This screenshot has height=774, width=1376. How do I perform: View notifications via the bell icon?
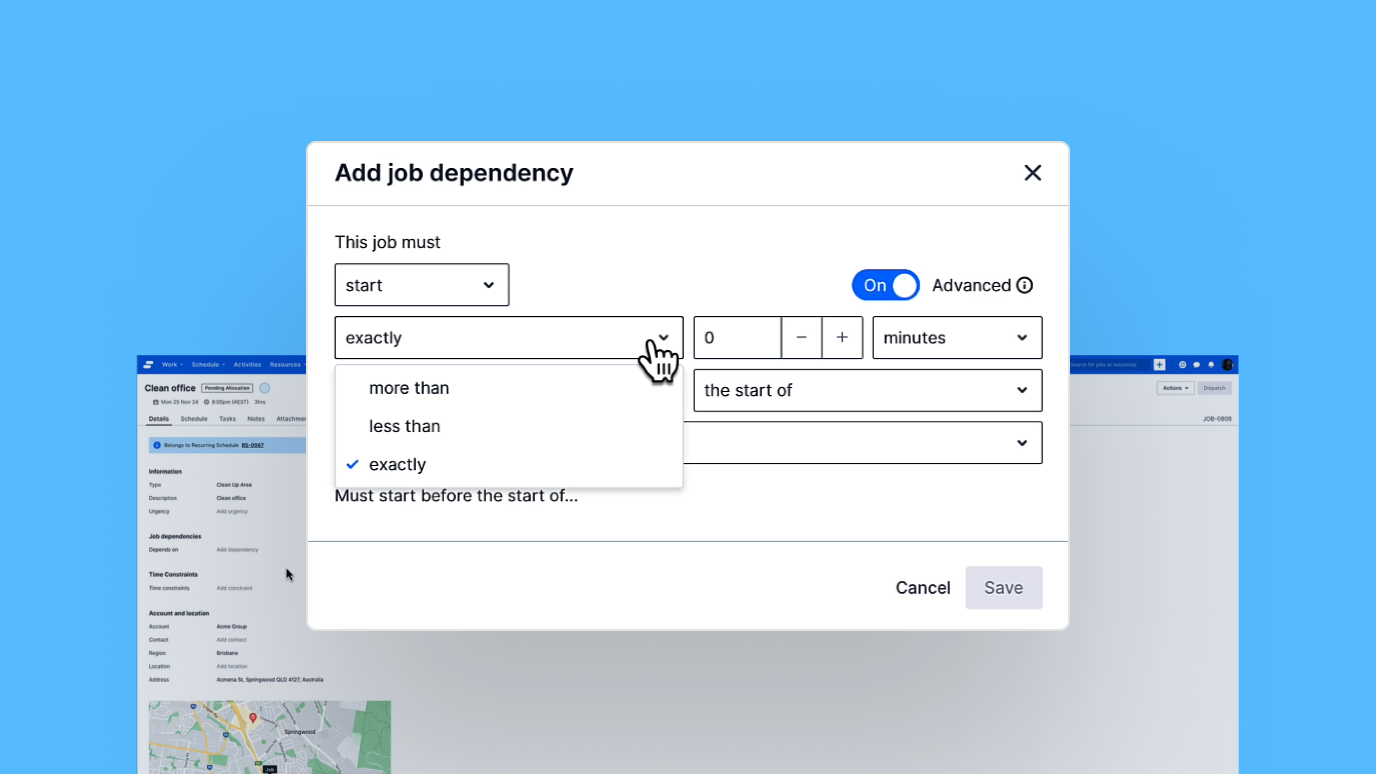pyautogui.click(x=1211, y=364)
